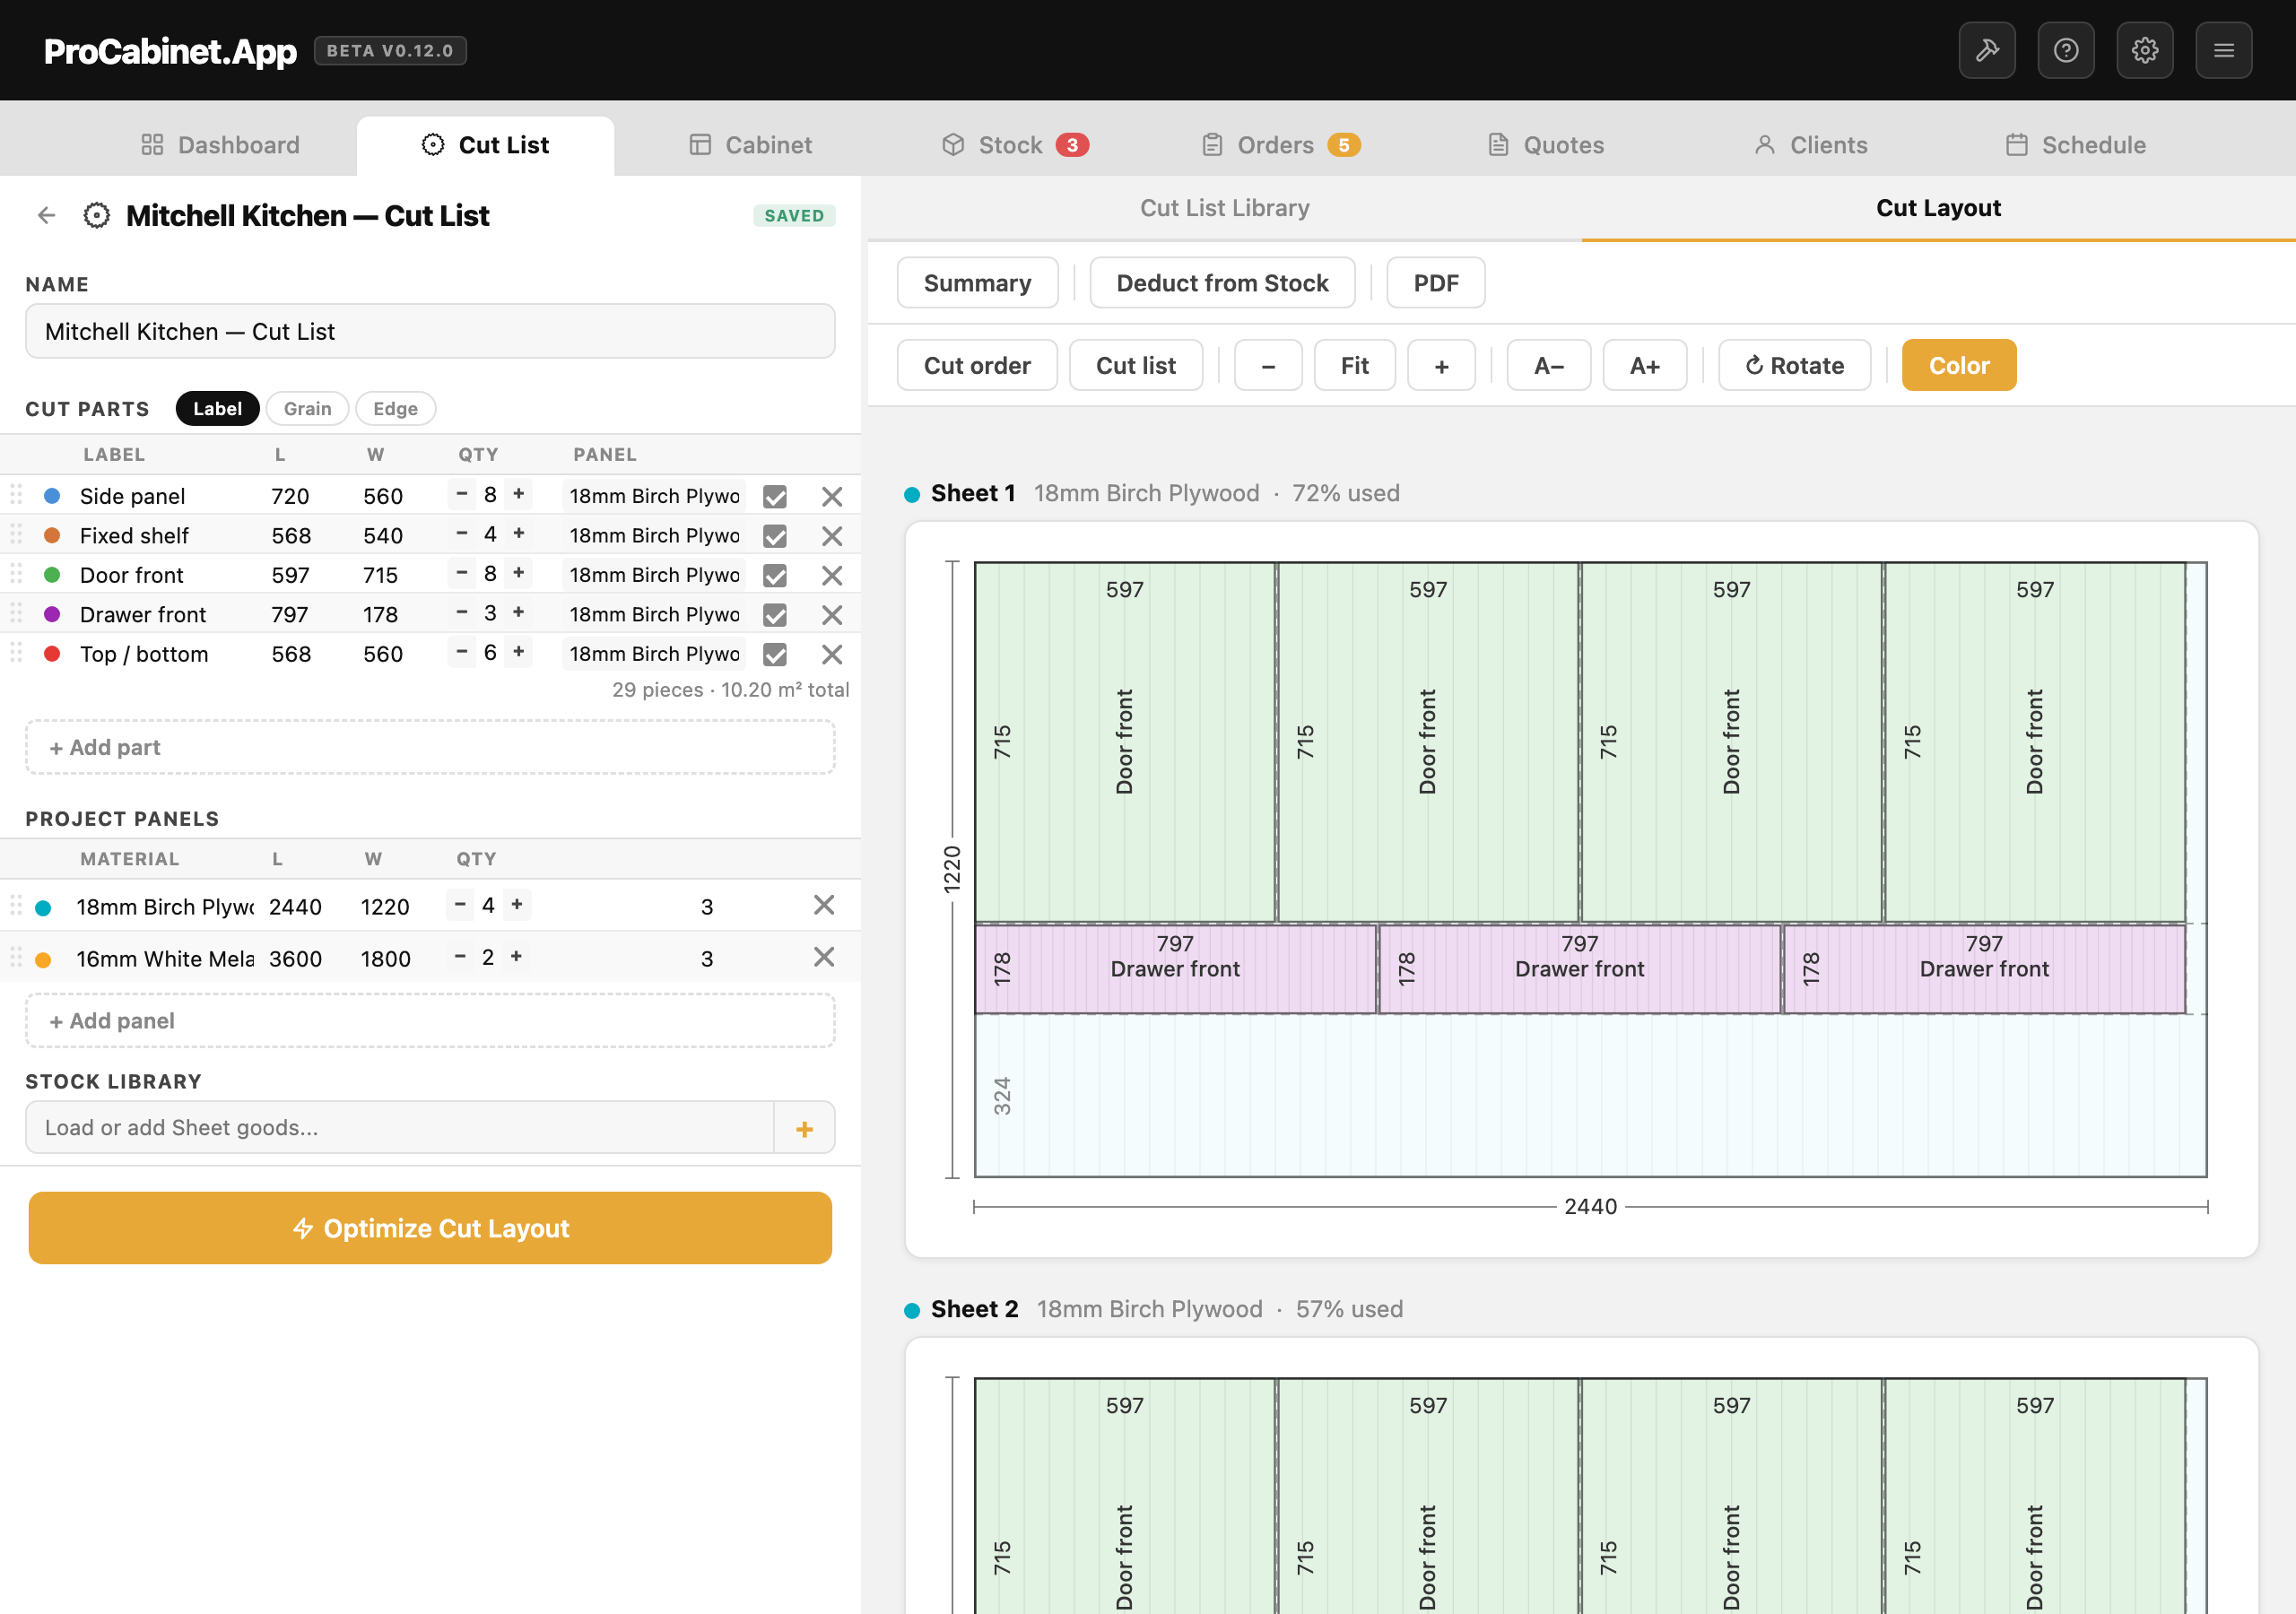
Task: Open the Dashboard tab
Action: [x=220, y=145]
